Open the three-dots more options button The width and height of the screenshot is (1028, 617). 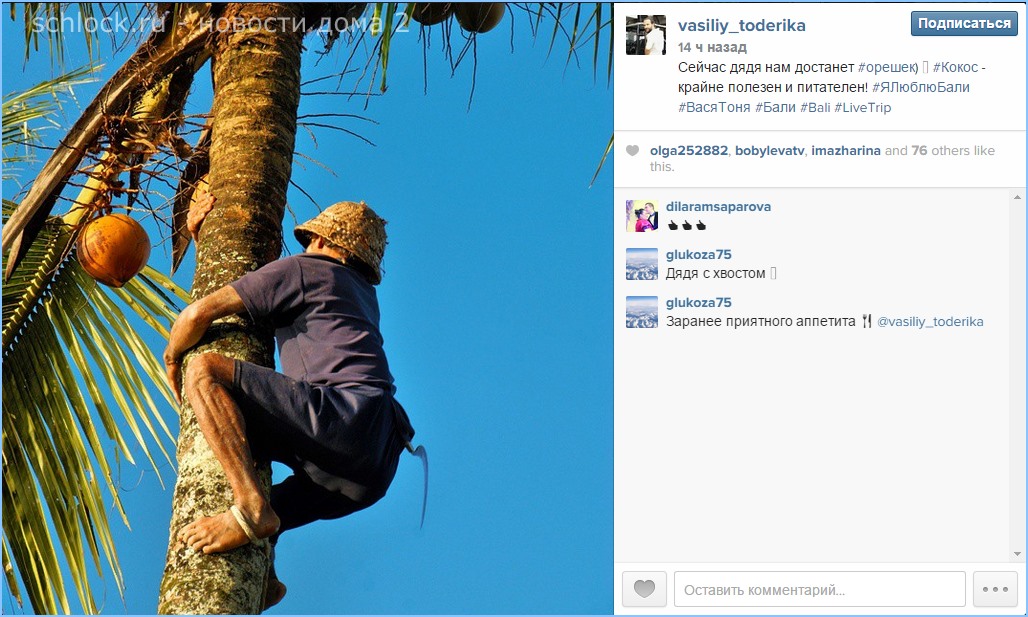[995, 589]
